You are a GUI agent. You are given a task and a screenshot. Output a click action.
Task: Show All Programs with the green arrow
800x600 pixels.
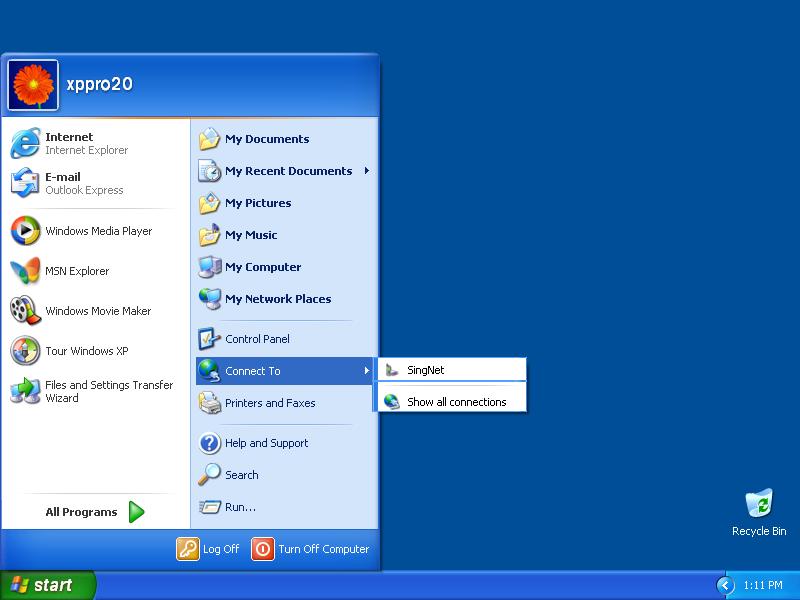136,512
